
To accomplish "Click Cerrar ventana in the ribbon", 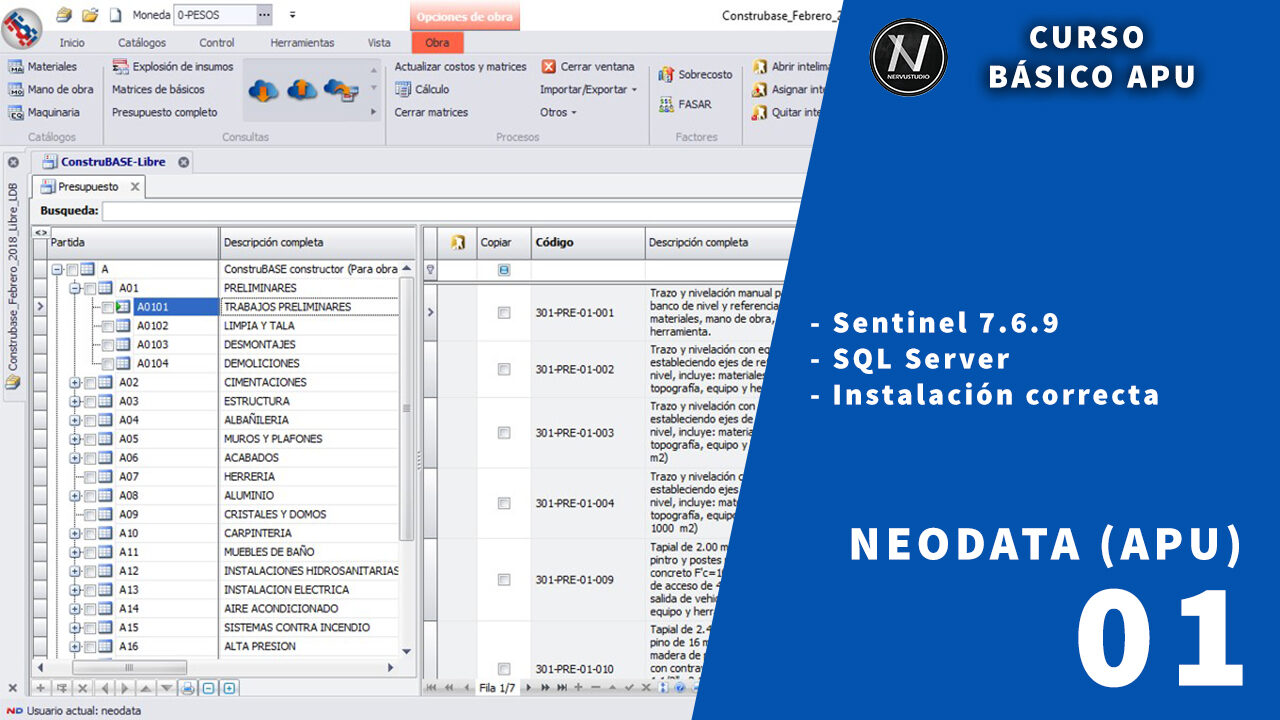I will coord(588,66).
